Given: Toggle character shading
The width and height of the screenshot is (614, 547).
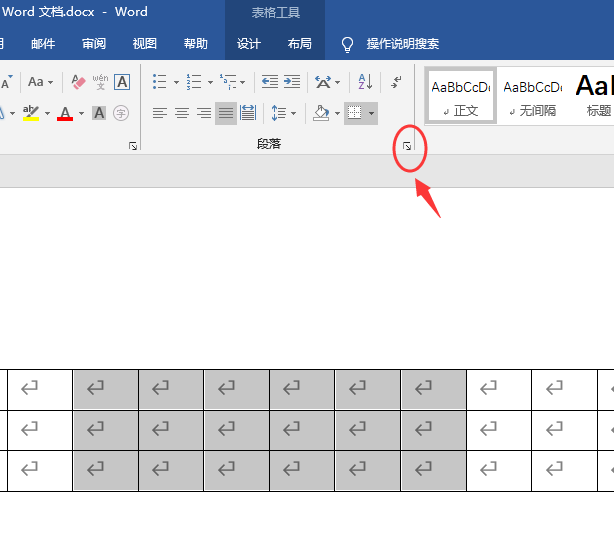Looking at the screenshot, I should [x=99, y=113].
